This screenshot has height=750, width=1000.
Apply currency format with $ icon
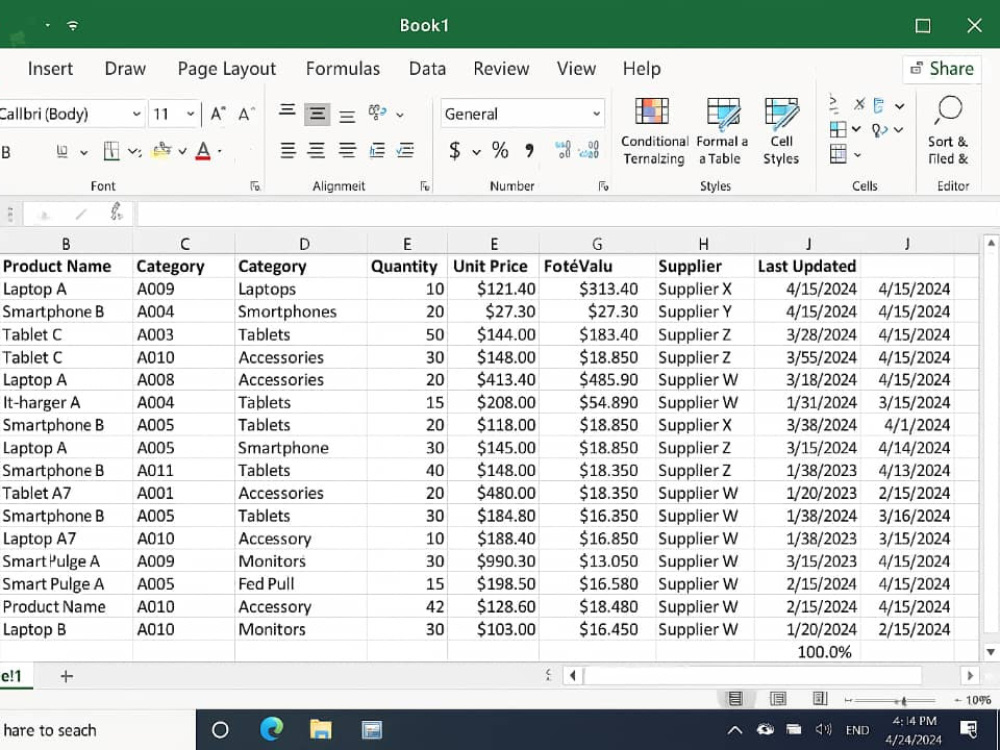point(455,151)
